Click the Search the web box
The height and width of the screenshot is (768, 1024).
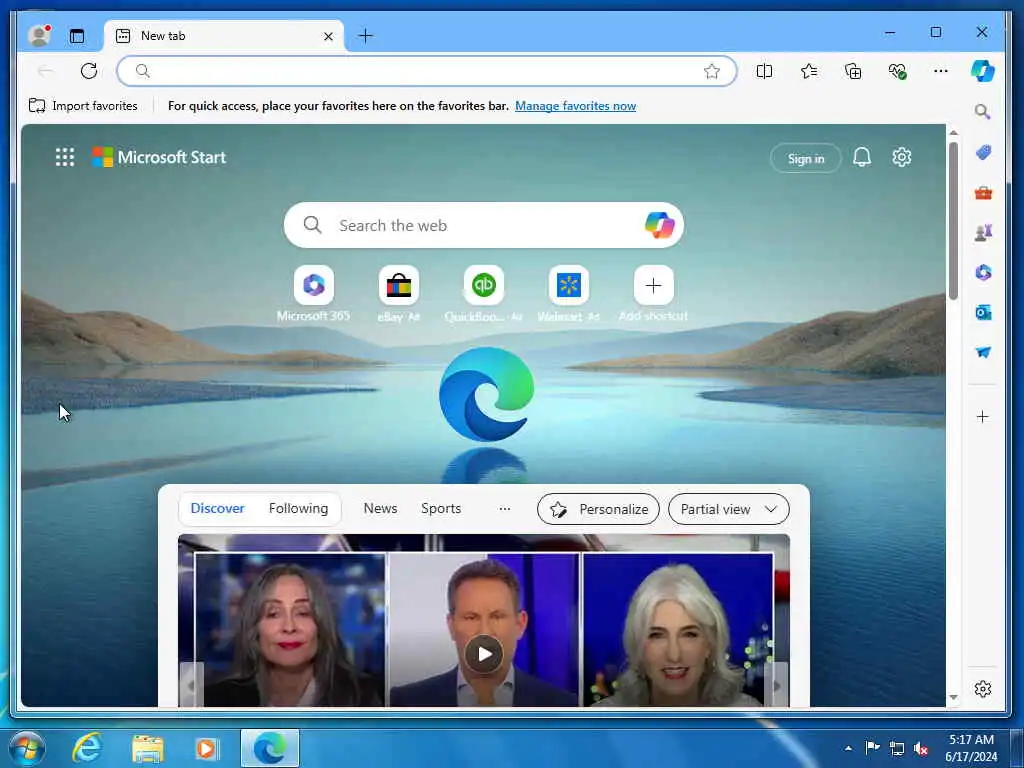[483, 225]
